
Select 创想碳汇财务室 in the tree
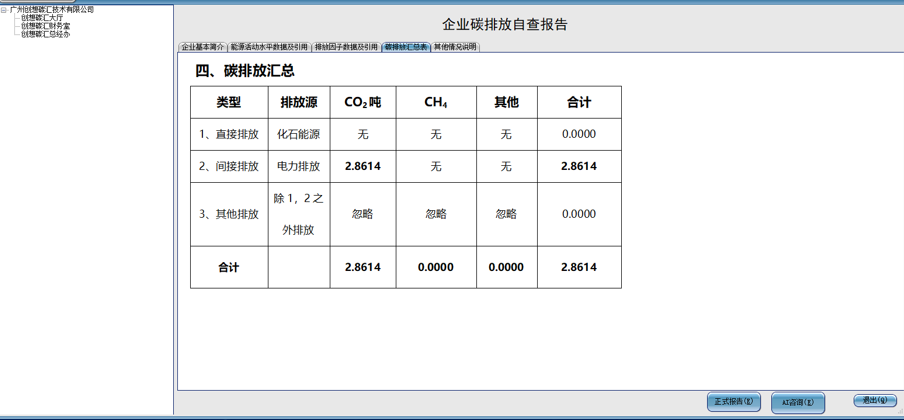click(x=46, y=26)
